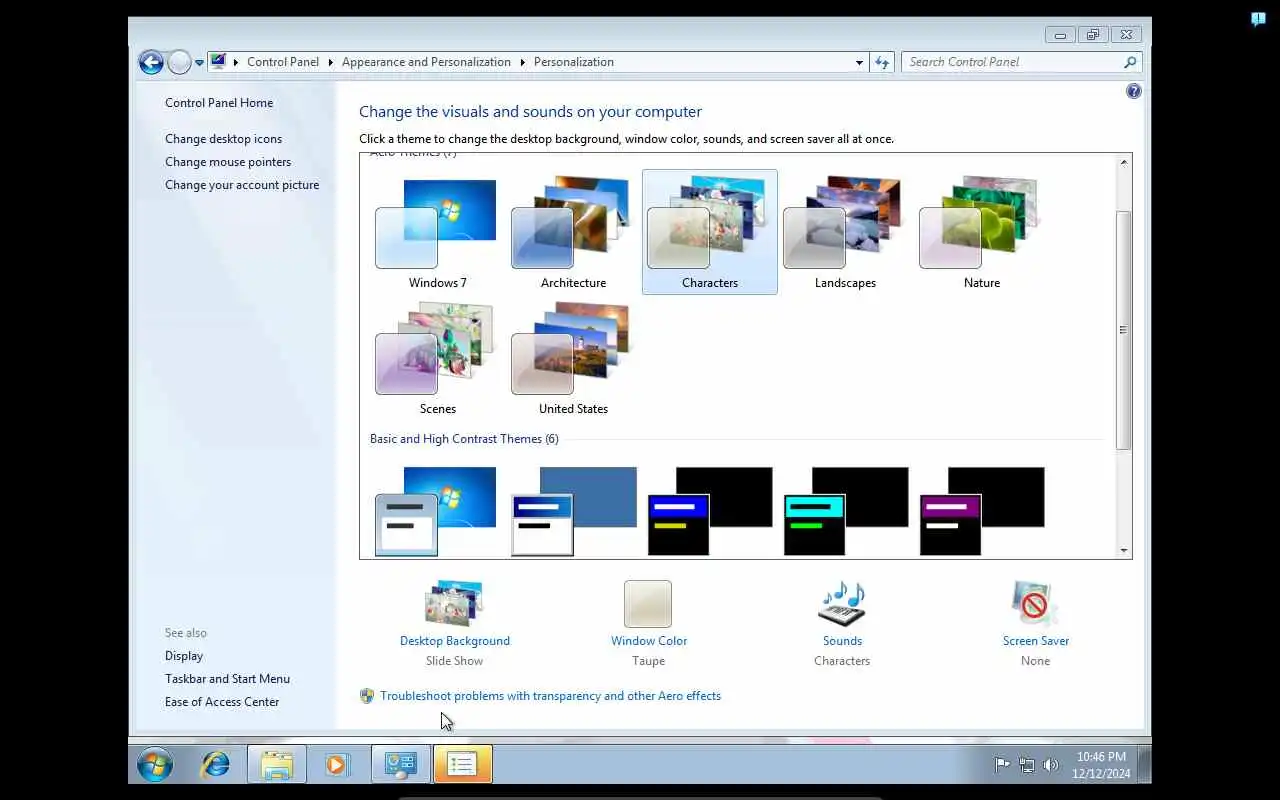Viewport: 1280px width, 800px height.
Task: Expand the arrow after Control Panel breadcrumb
Action: point(330,62)
